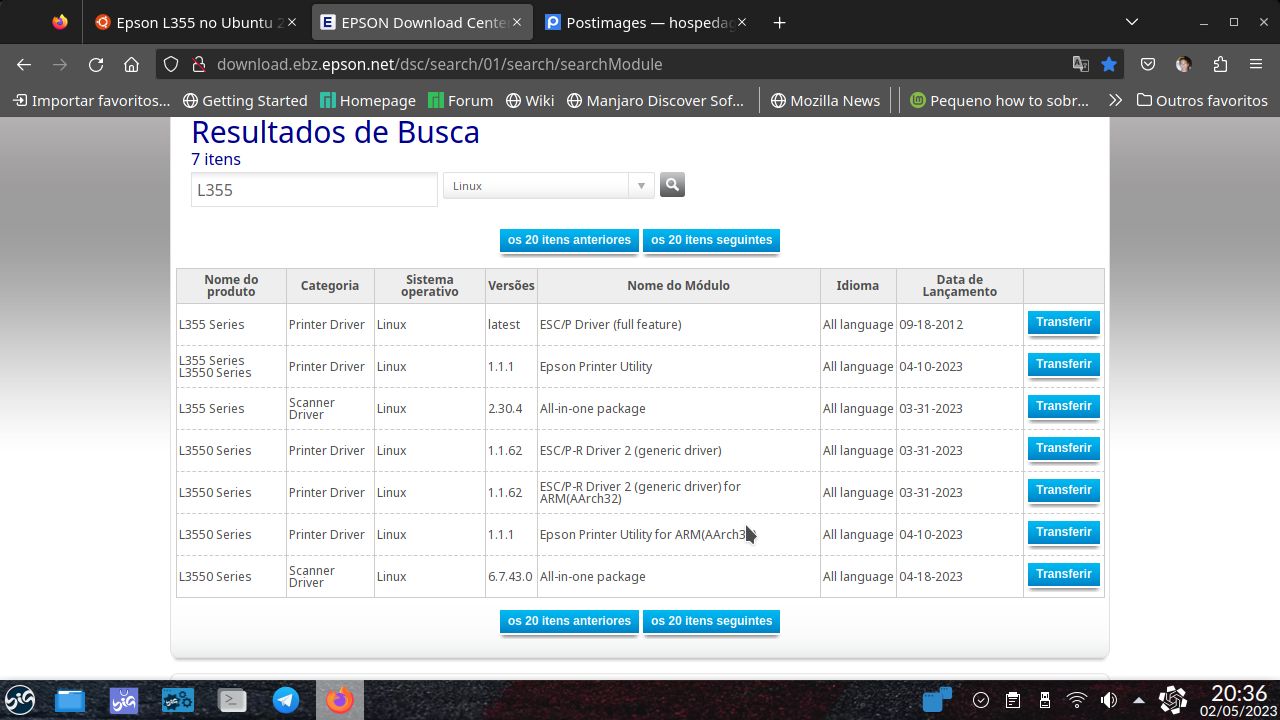Open the Forum bookmark
The width and height of the screenshot is (1280, 720).
[x=460, y=100]
